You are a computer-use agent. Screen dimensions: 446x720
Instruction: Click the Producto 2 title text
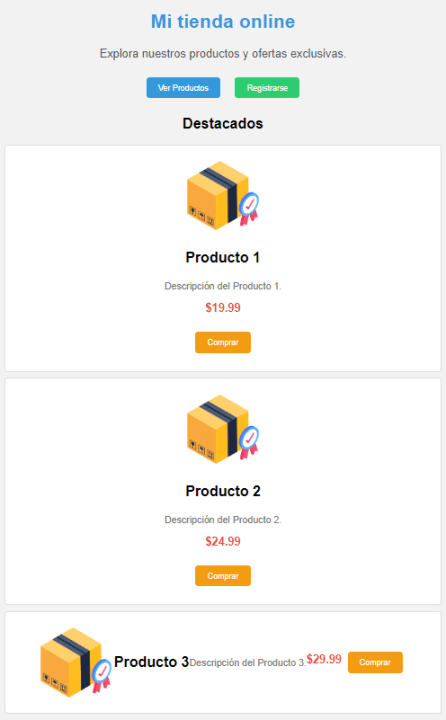coord(223,491)
